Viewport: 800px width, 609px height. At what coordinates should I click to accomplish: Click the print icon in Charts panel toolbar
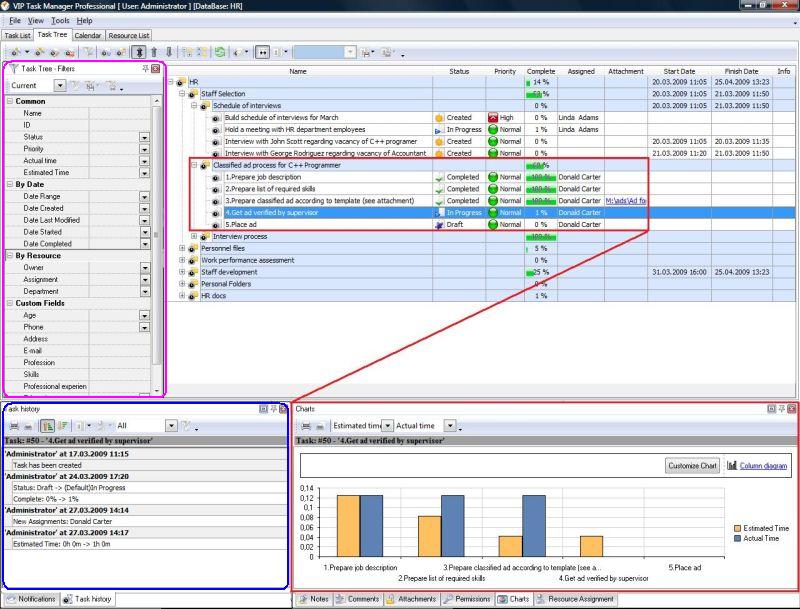coord(306,425)
